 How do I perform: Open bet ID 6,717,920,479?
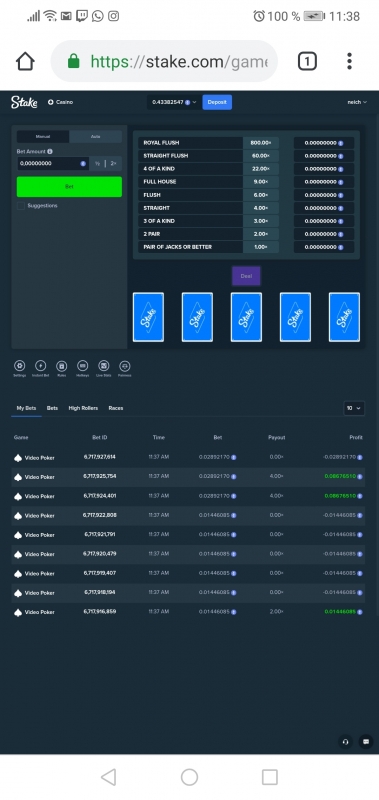99,554
